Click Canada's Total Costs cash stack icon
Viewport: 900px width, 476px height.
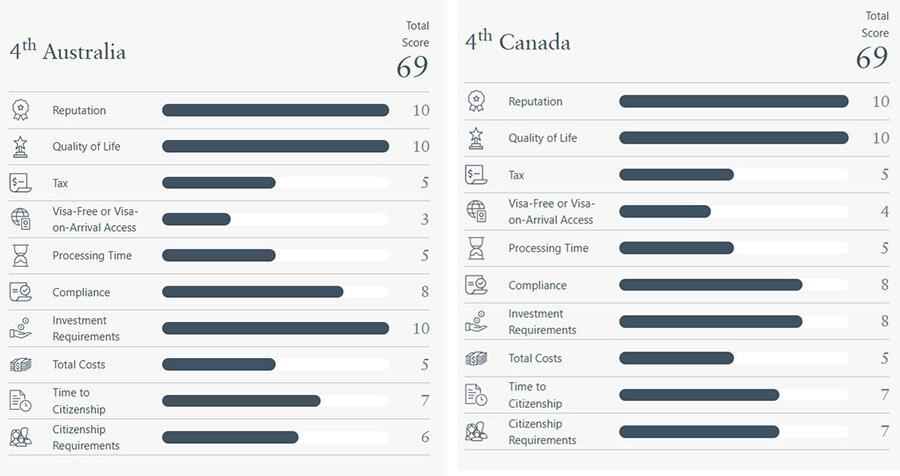click(476, 359)
